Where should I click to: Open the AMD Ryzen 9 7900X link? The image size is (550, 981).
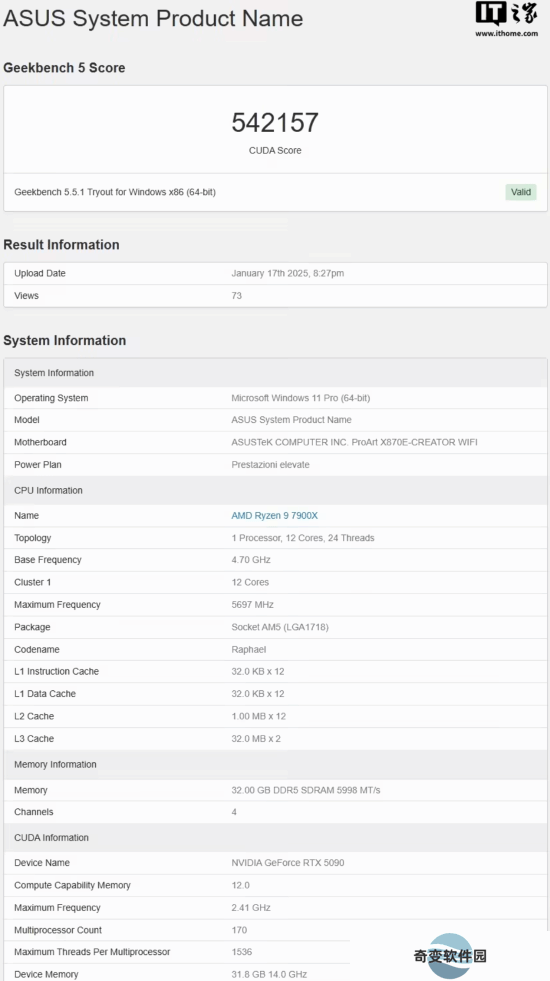(x=275, y=516)
